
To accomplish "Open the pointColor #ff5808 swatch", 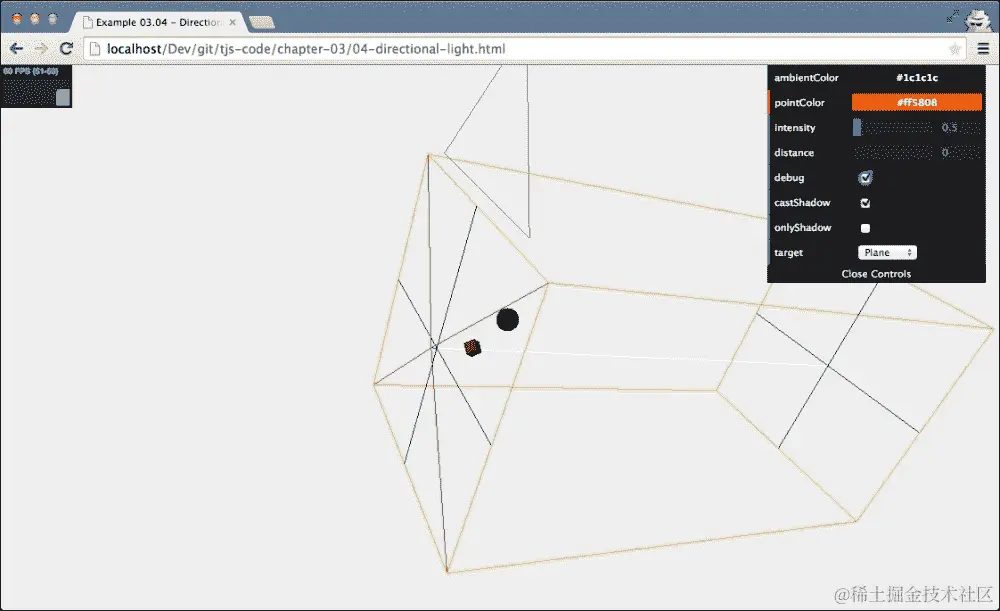I will (x=916, y=102).
